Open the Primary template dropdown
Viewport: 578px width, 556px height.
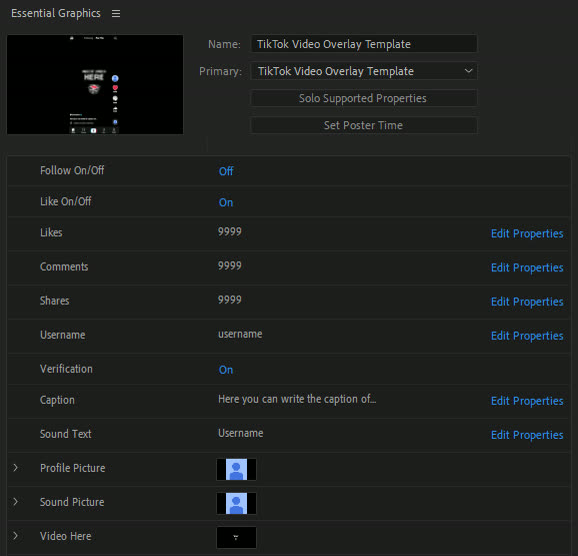pos(364,71)
